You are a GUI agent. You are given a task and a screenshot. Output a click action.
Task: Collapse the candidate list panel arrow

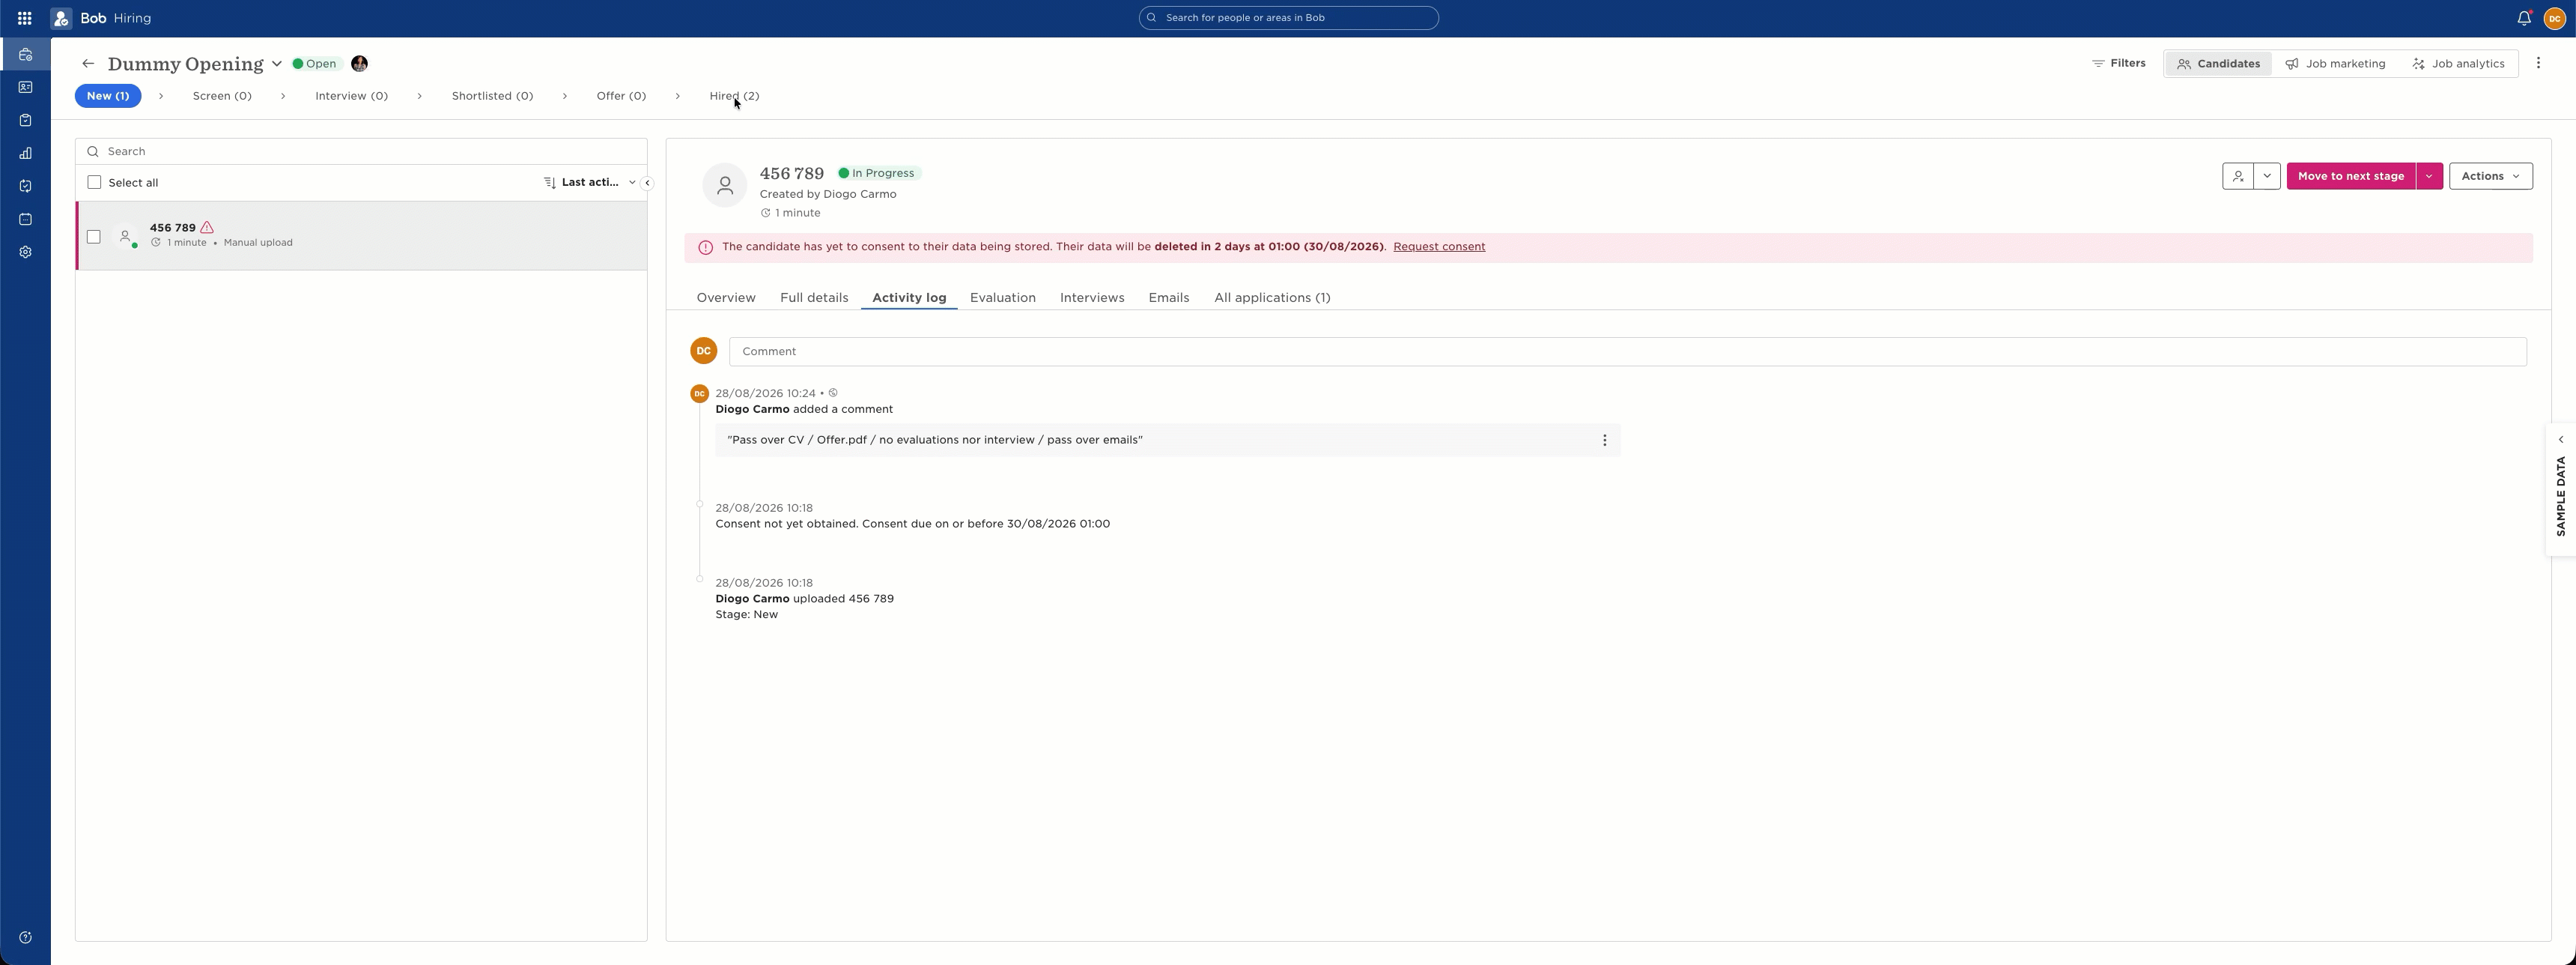tap(647, 183)
